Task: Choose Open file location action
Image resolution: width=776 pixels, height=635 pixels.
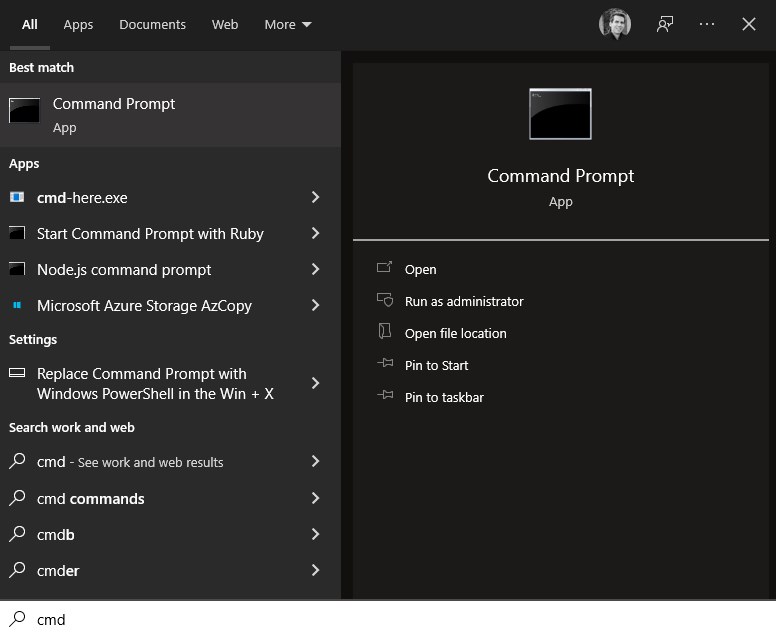Action: click(455, 333)
